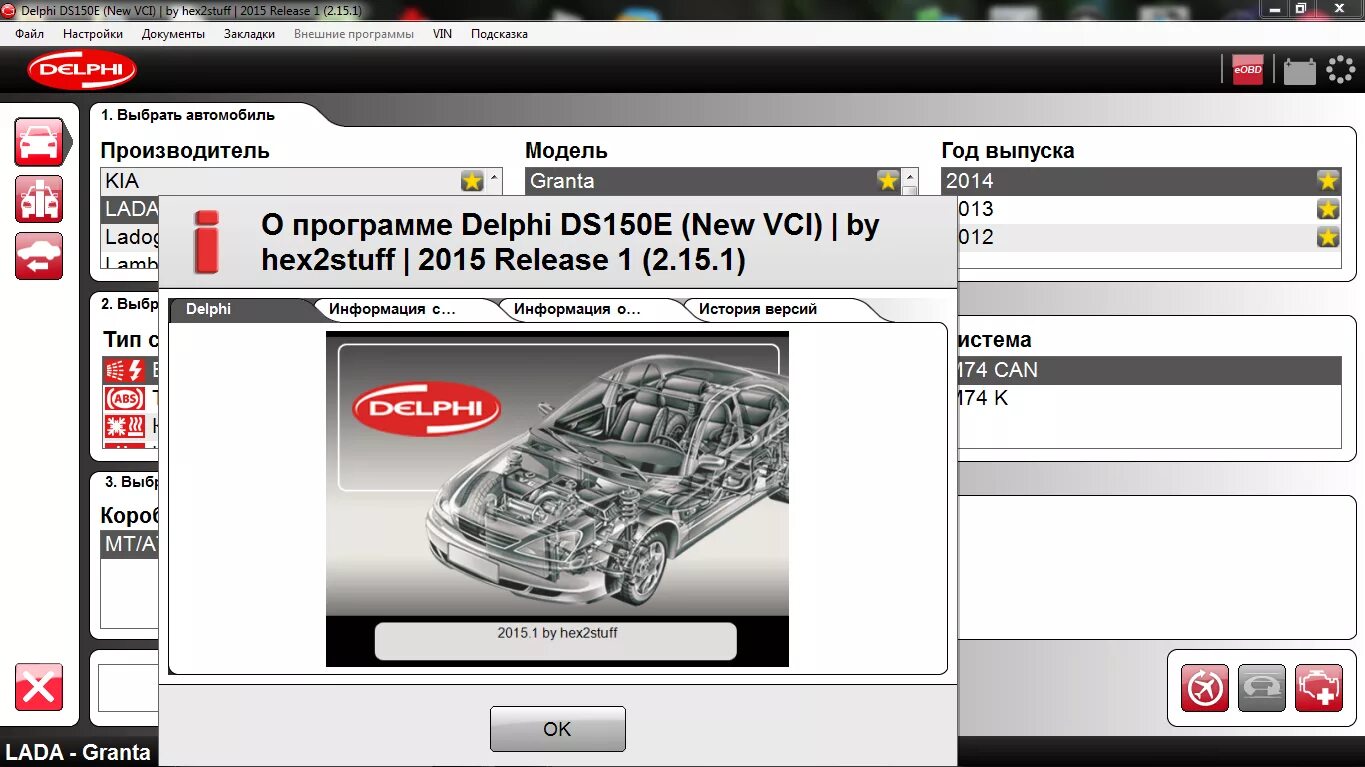Toggle favorite star for Granta model

(888, 181)
